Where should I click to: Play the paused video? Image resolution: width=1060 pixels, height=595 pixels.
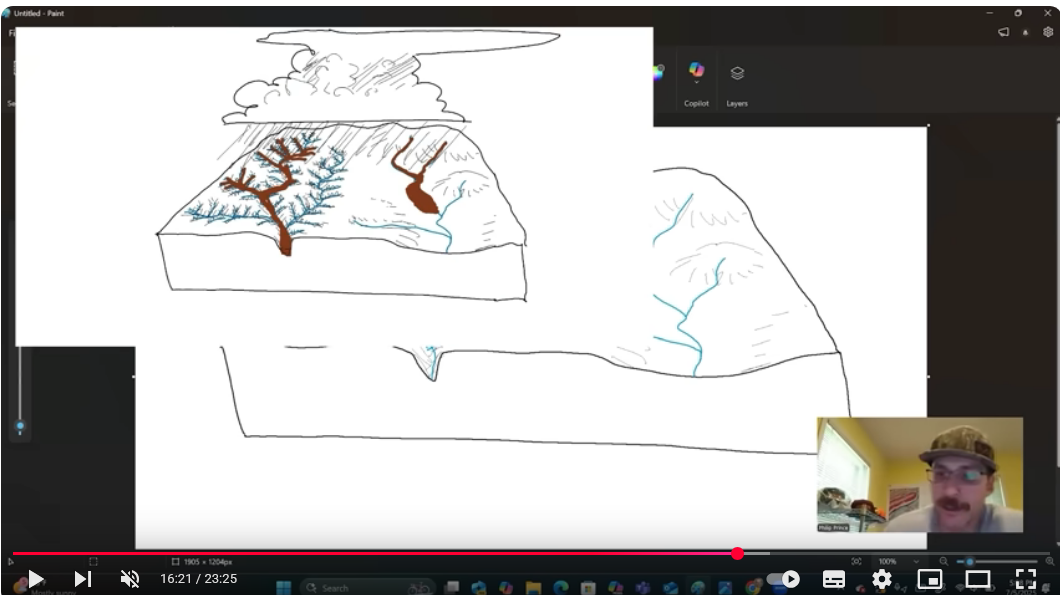coord(36,579)
